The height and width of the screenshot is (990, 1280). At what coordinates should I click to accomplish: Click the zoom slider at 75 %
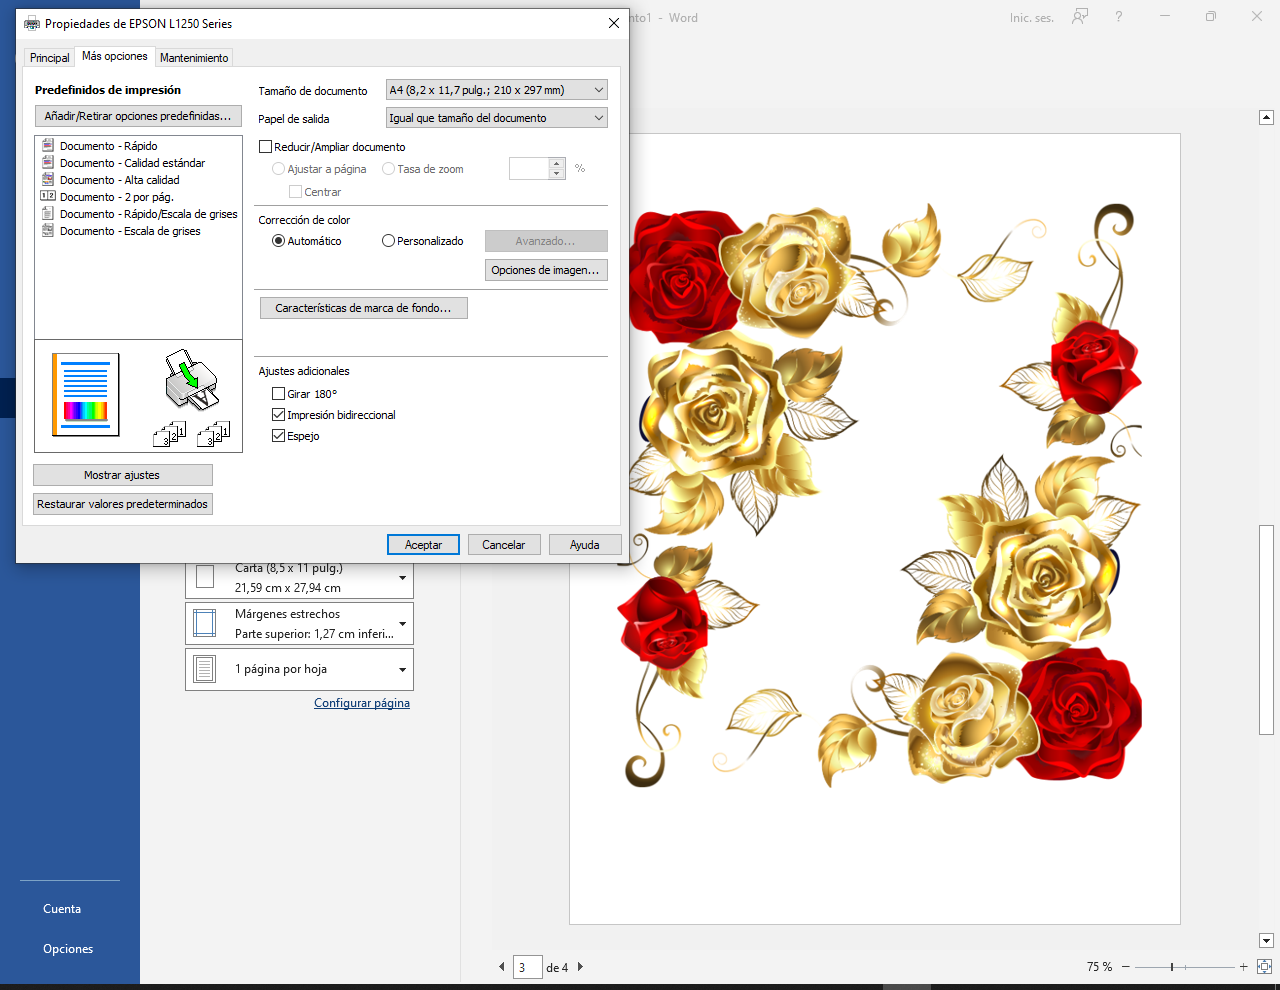1172,967
